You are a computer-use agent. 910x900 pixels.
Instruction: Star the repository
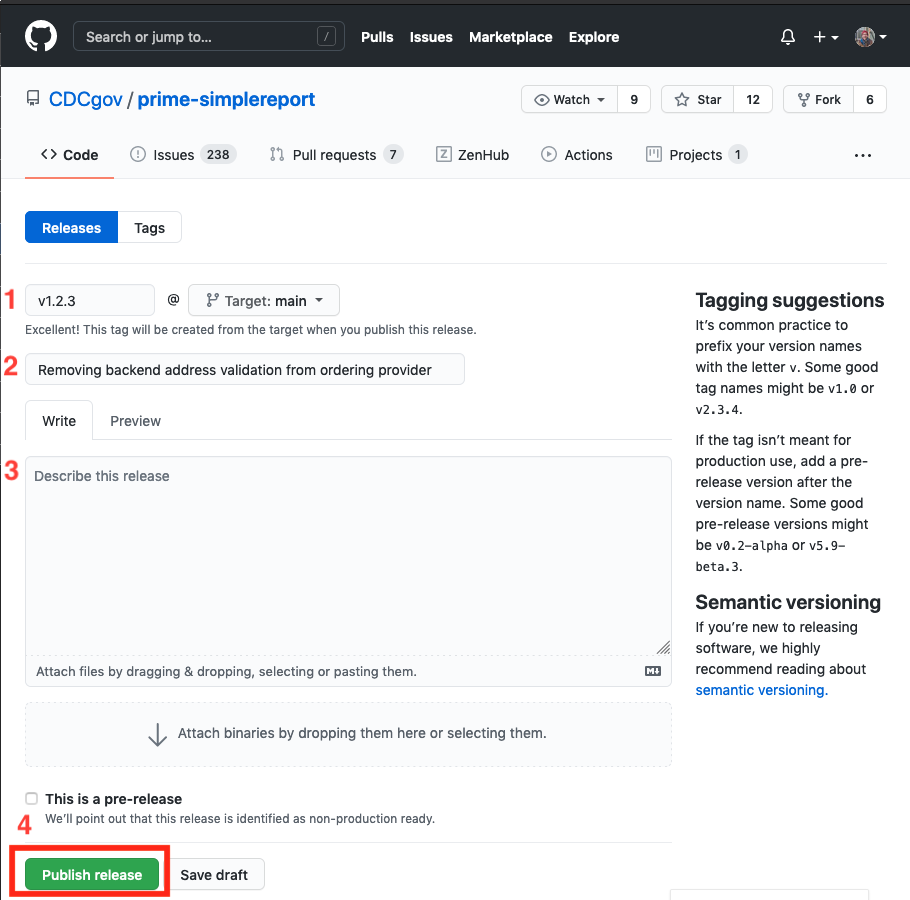coord(698,99)
